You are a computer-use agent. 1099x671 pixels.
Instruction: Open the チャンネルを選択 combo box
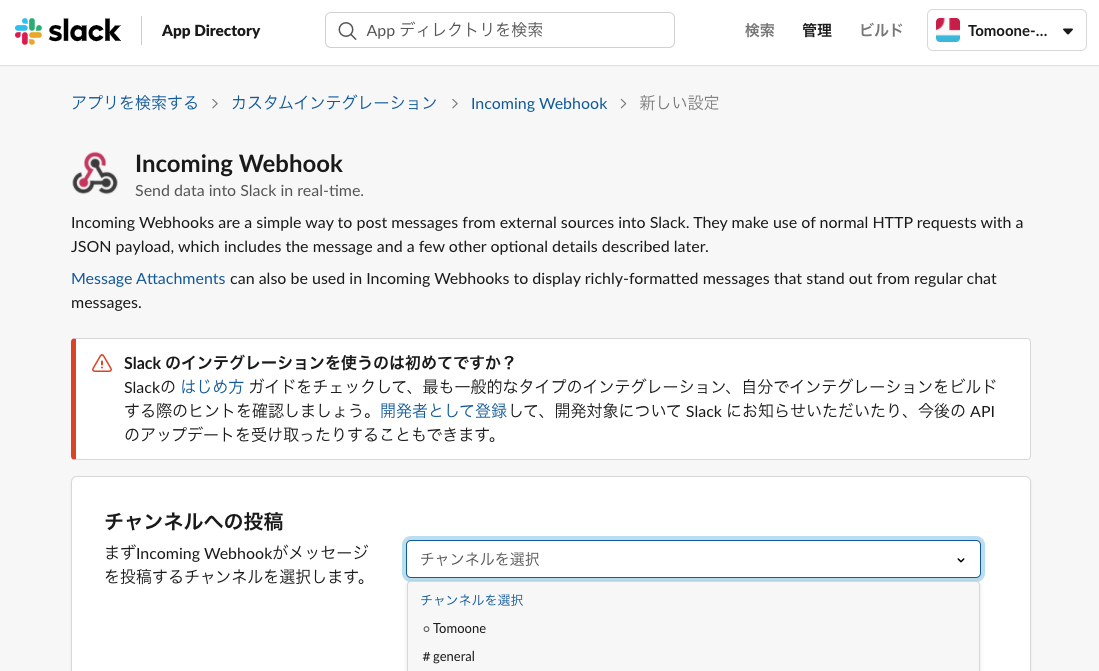point(693,559)
